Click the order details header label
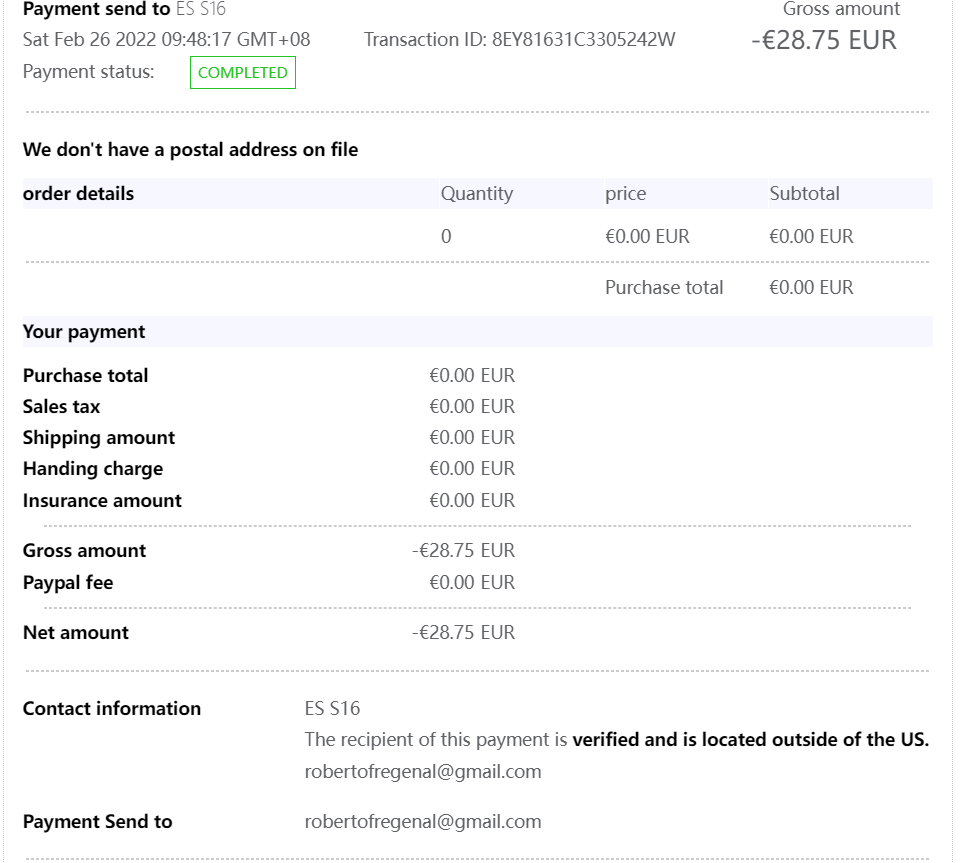Image resolution: width=977 pixels, height=863 pixels. 78,194
